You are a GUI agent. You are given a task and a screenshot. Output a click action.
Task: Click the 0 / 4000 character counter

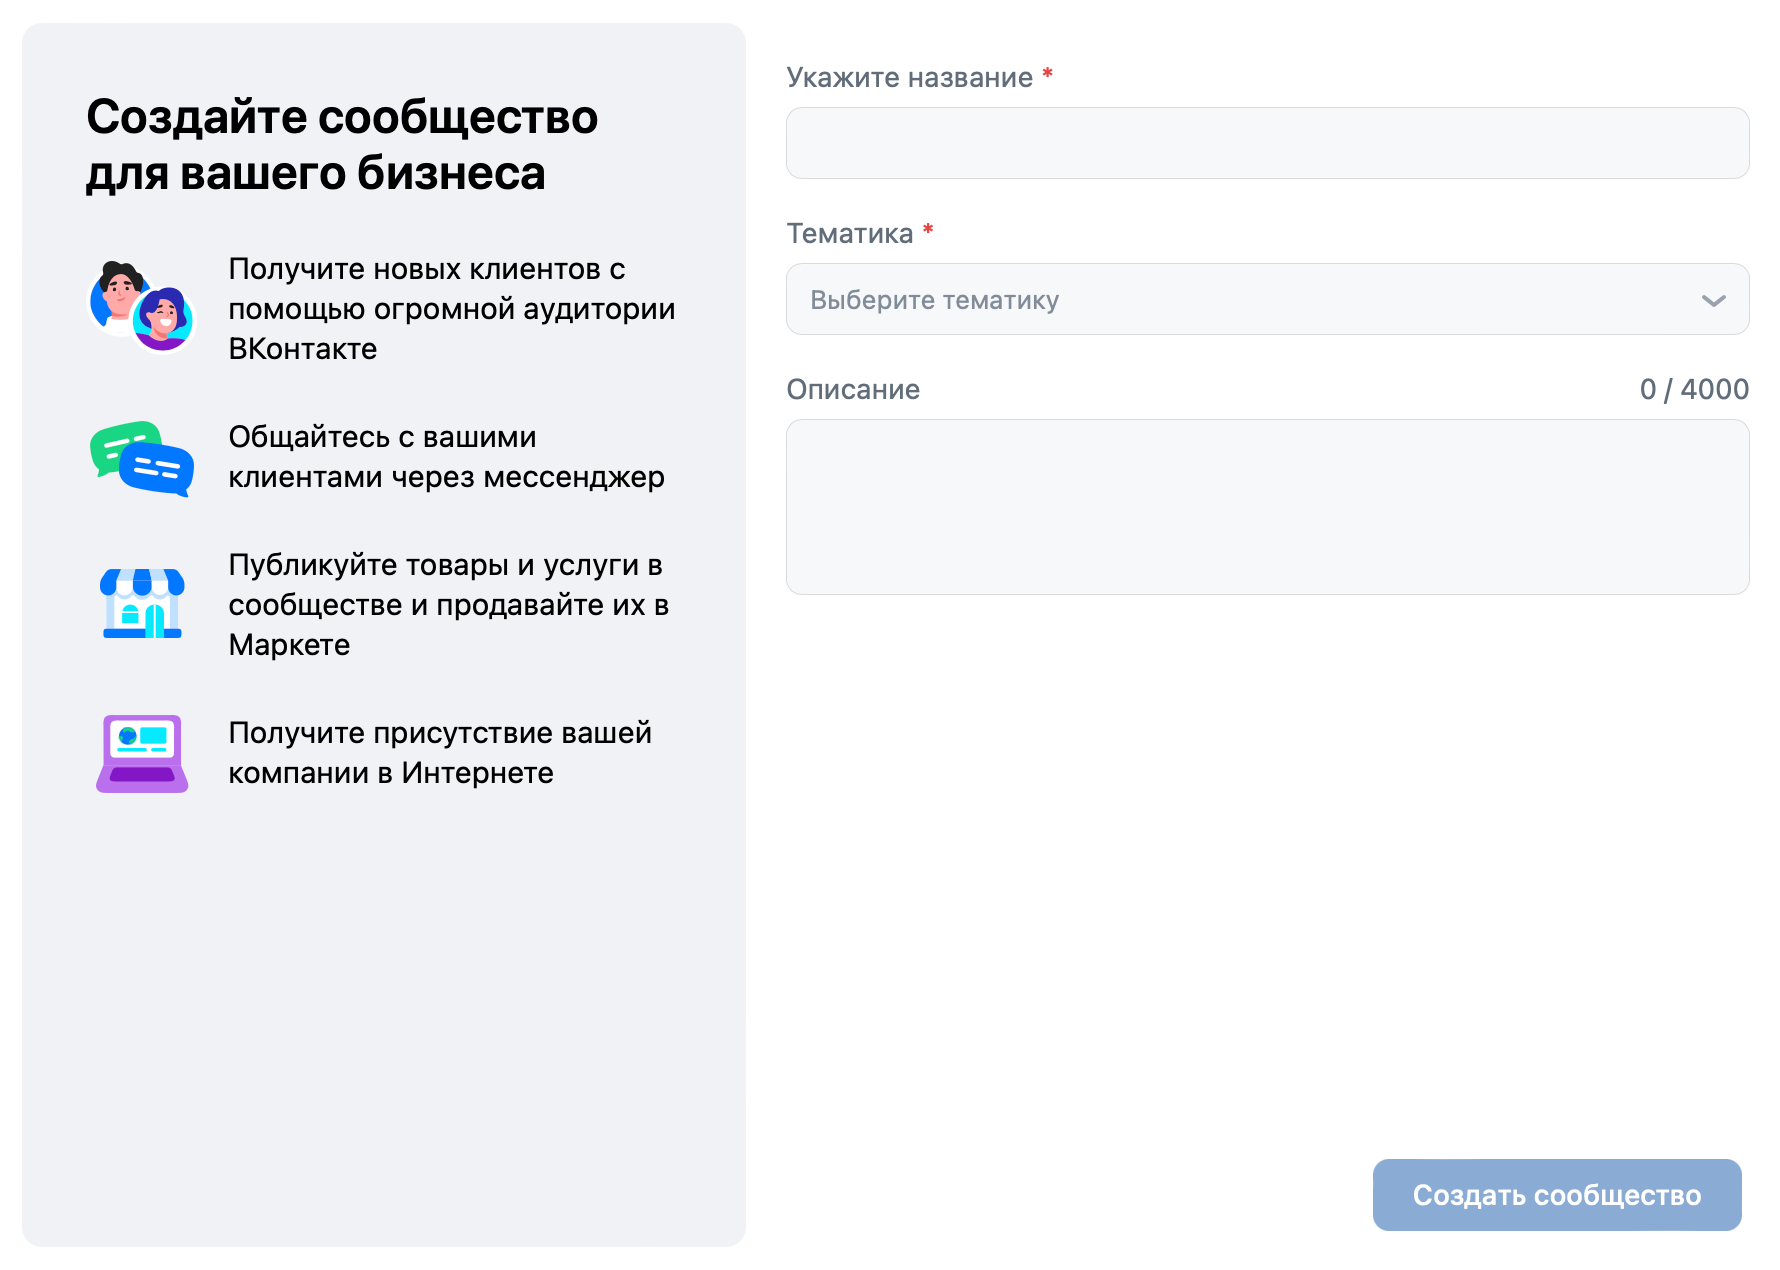(x=1694, y=389)
